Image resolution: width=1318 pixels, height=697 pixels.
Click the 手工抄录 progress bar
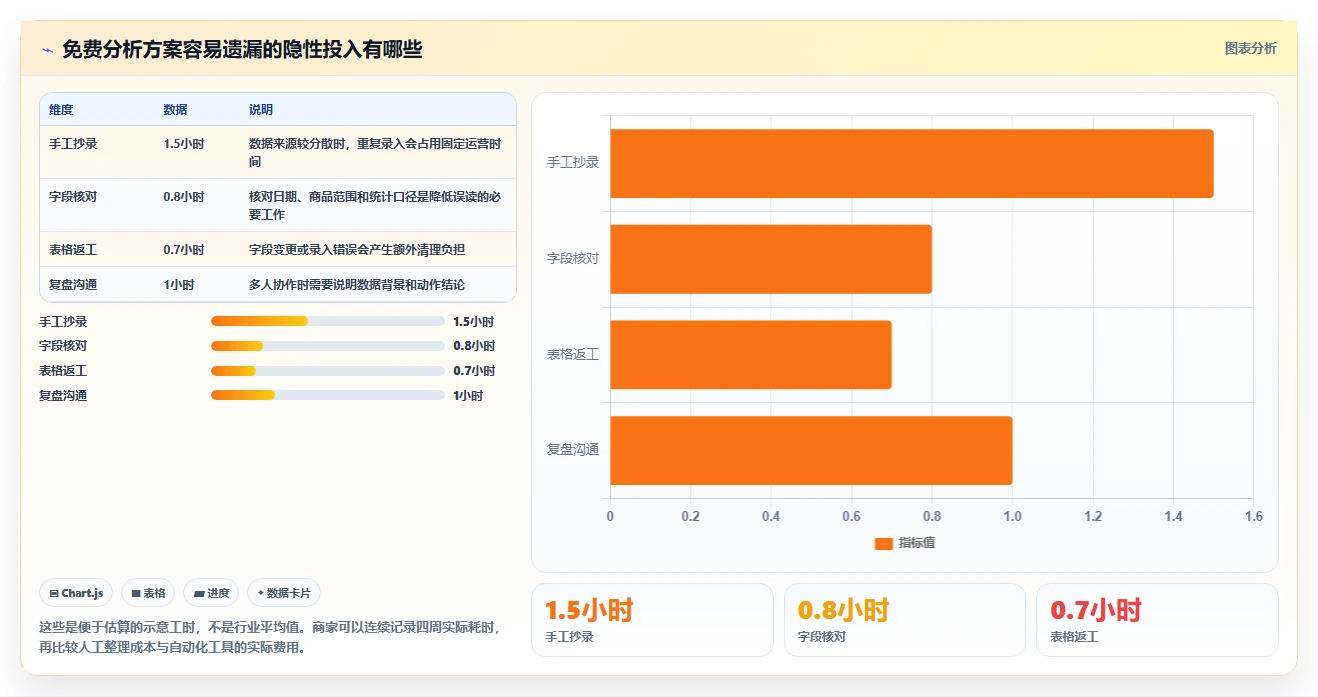coord(327,321)
